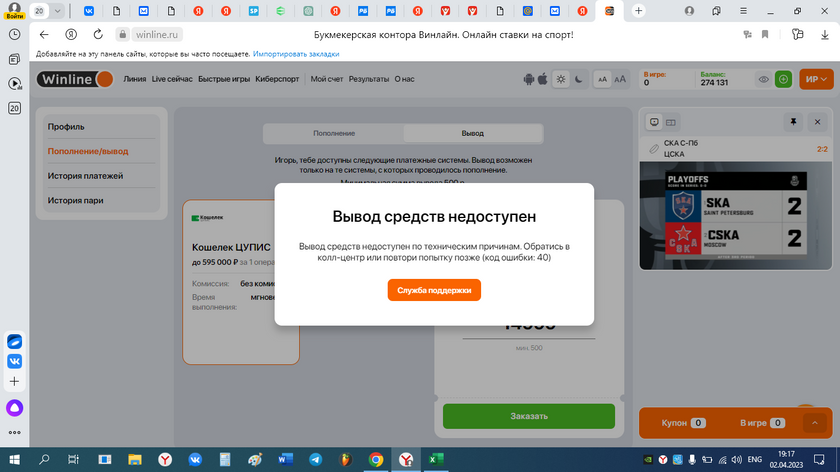Select Профиль in the account sidebar
Image resolution: width=840 pixels, height=472 pixels.
point(66,126)
